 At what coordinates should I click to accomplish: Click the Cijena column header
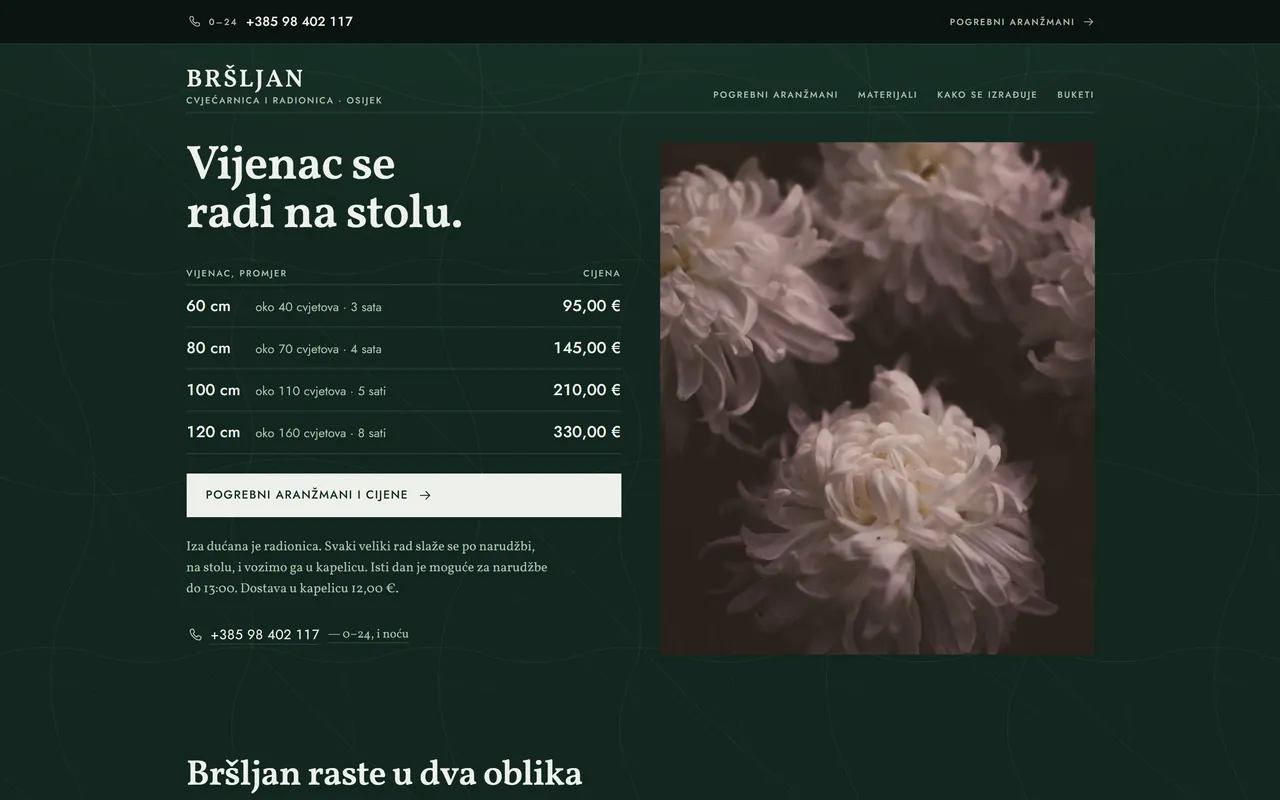click(602, 274)
